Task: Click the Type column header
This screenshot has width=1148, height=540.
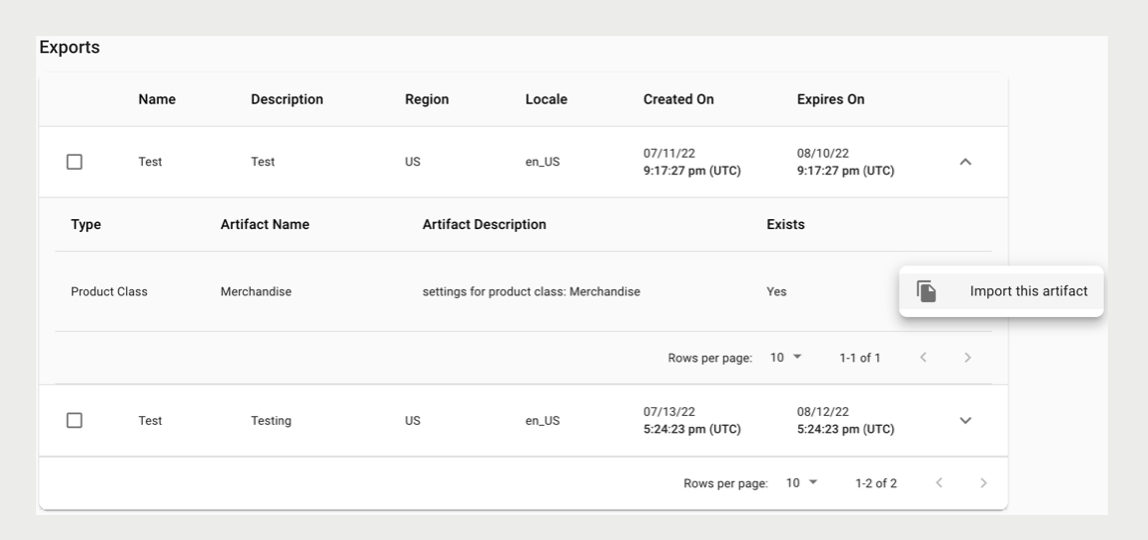Action: pos(86,225)
